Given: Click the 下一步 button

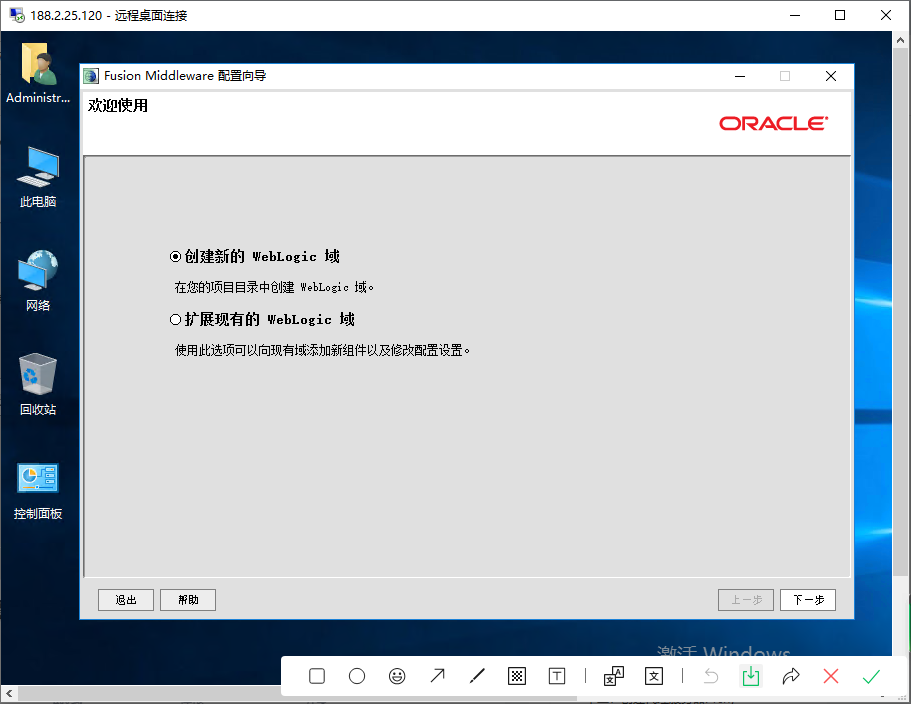Looking at the screenshot, I should point(808,600).
